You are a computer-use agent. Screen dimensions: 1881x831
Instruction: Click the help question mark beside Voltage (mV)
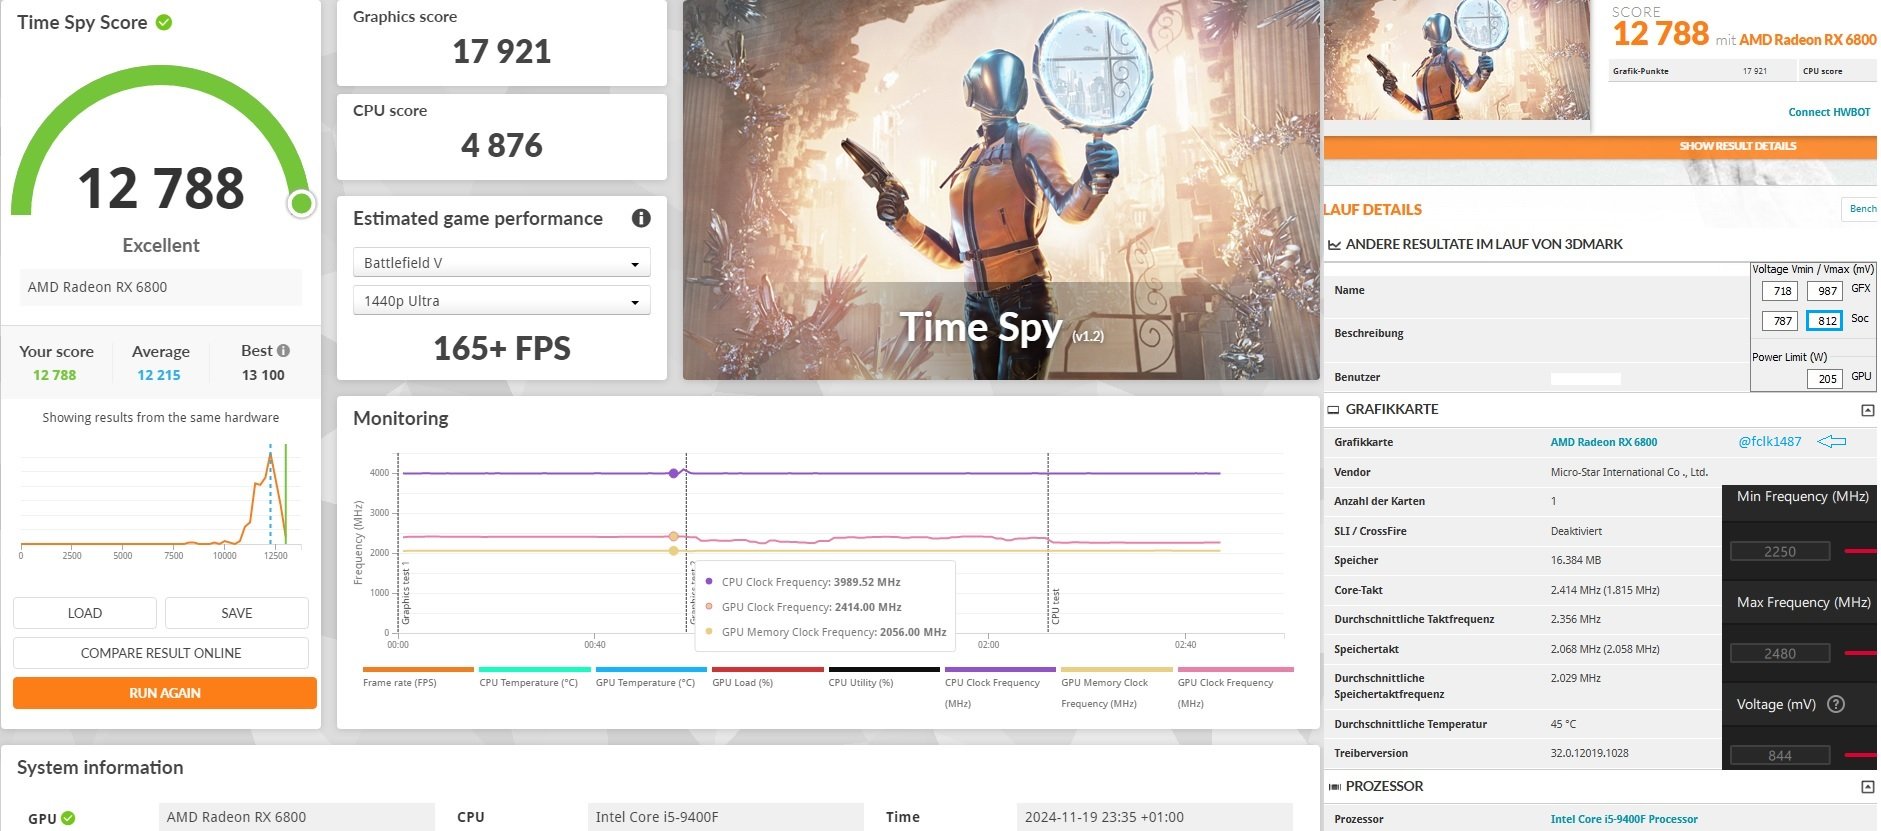point(1836,704)
